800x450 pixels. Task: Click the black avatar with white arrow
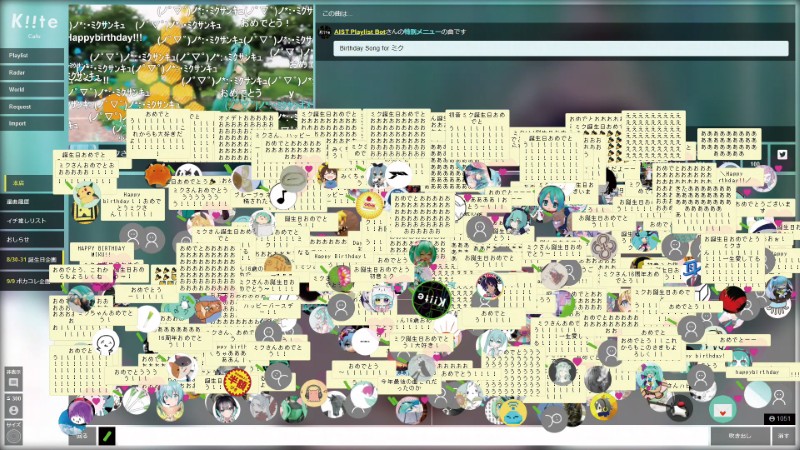pos(399,176)
